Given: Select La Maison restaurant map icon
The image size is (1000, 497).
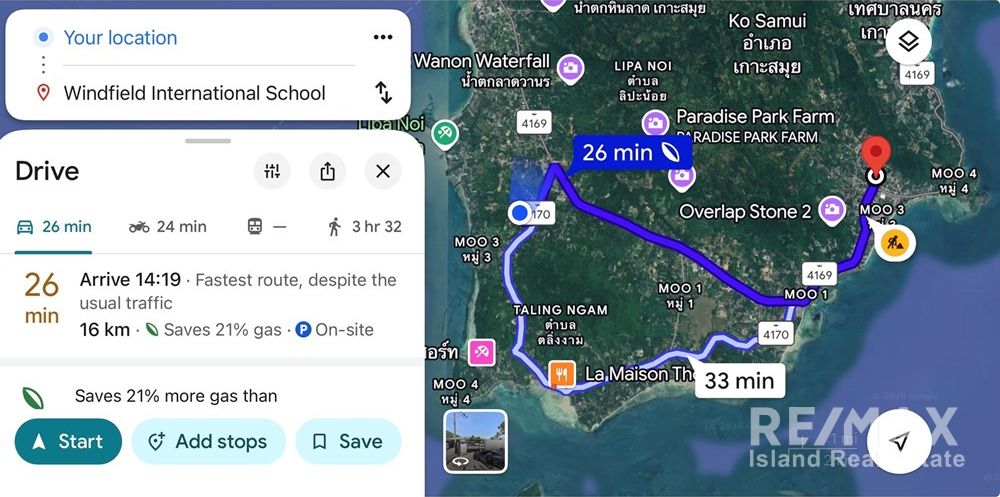Looking at the screenshot, I should tap(562, 374).
